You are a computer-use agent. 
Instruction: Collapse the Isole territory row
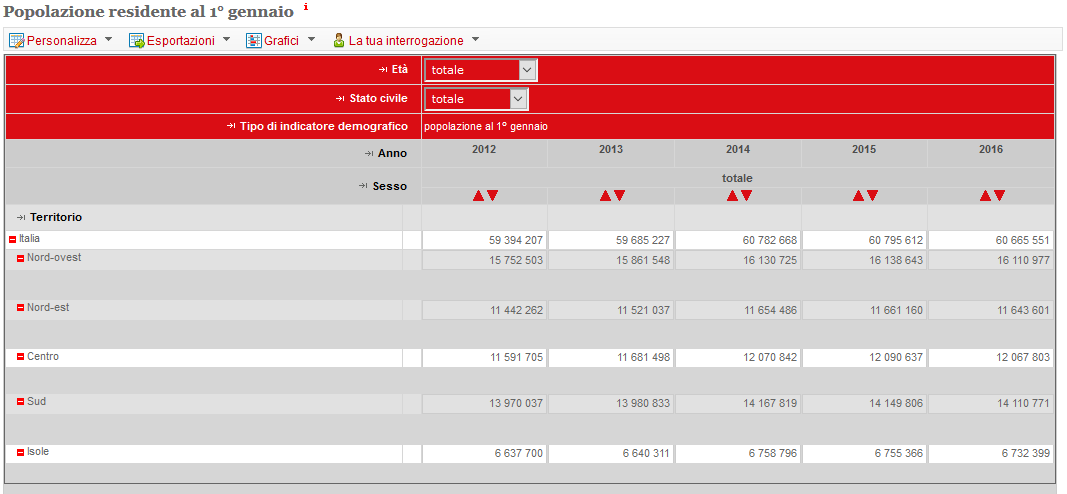20,453
